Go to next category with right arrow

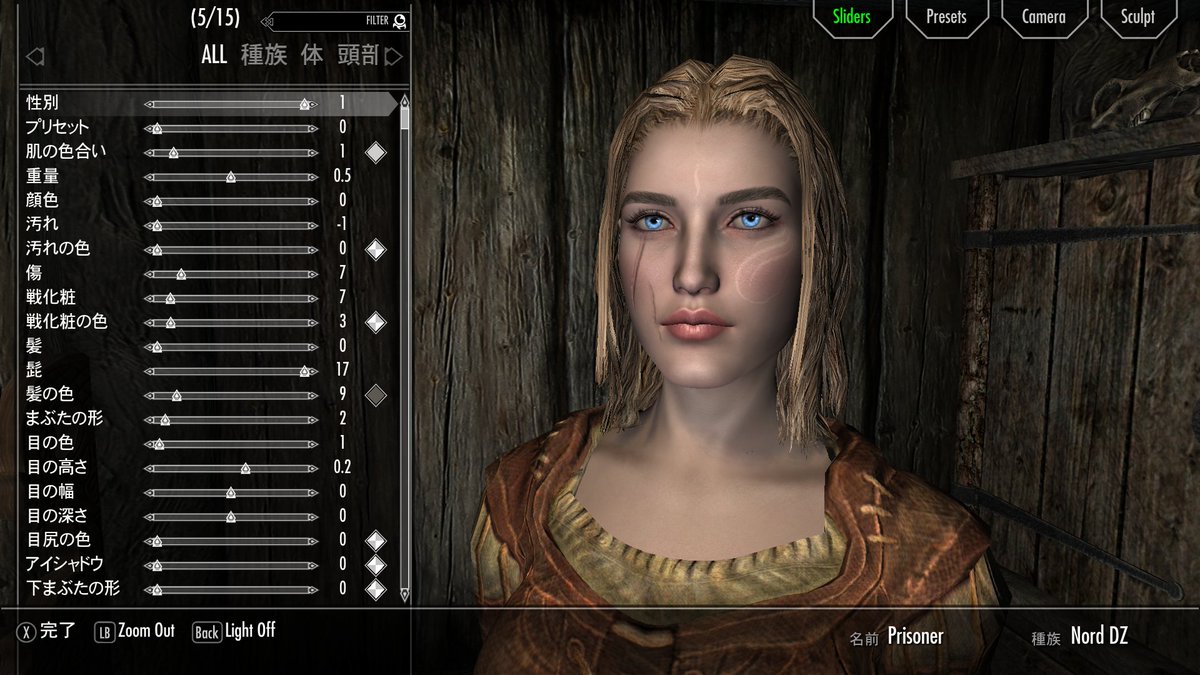point(394,57)
